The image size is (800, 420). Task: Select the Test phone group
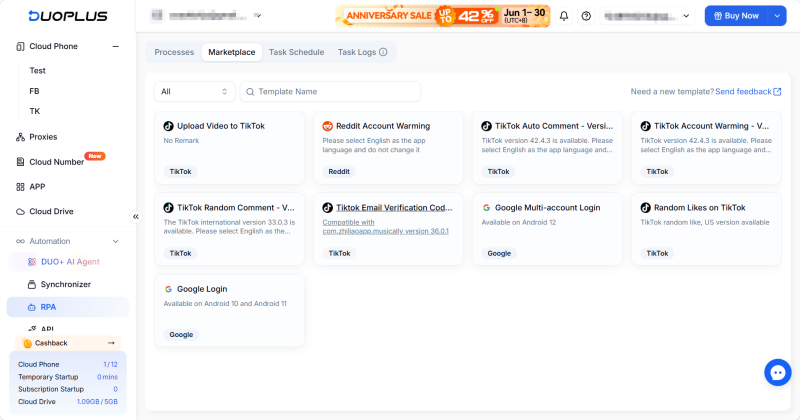37,70
